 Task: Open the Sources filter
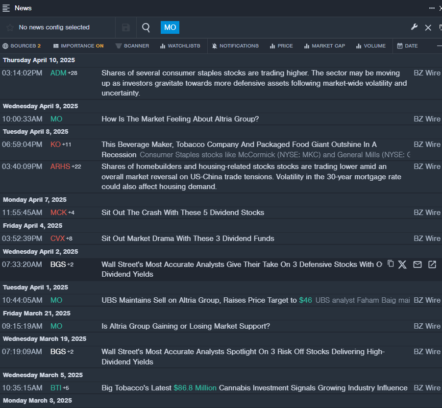(x=22, y=46)
